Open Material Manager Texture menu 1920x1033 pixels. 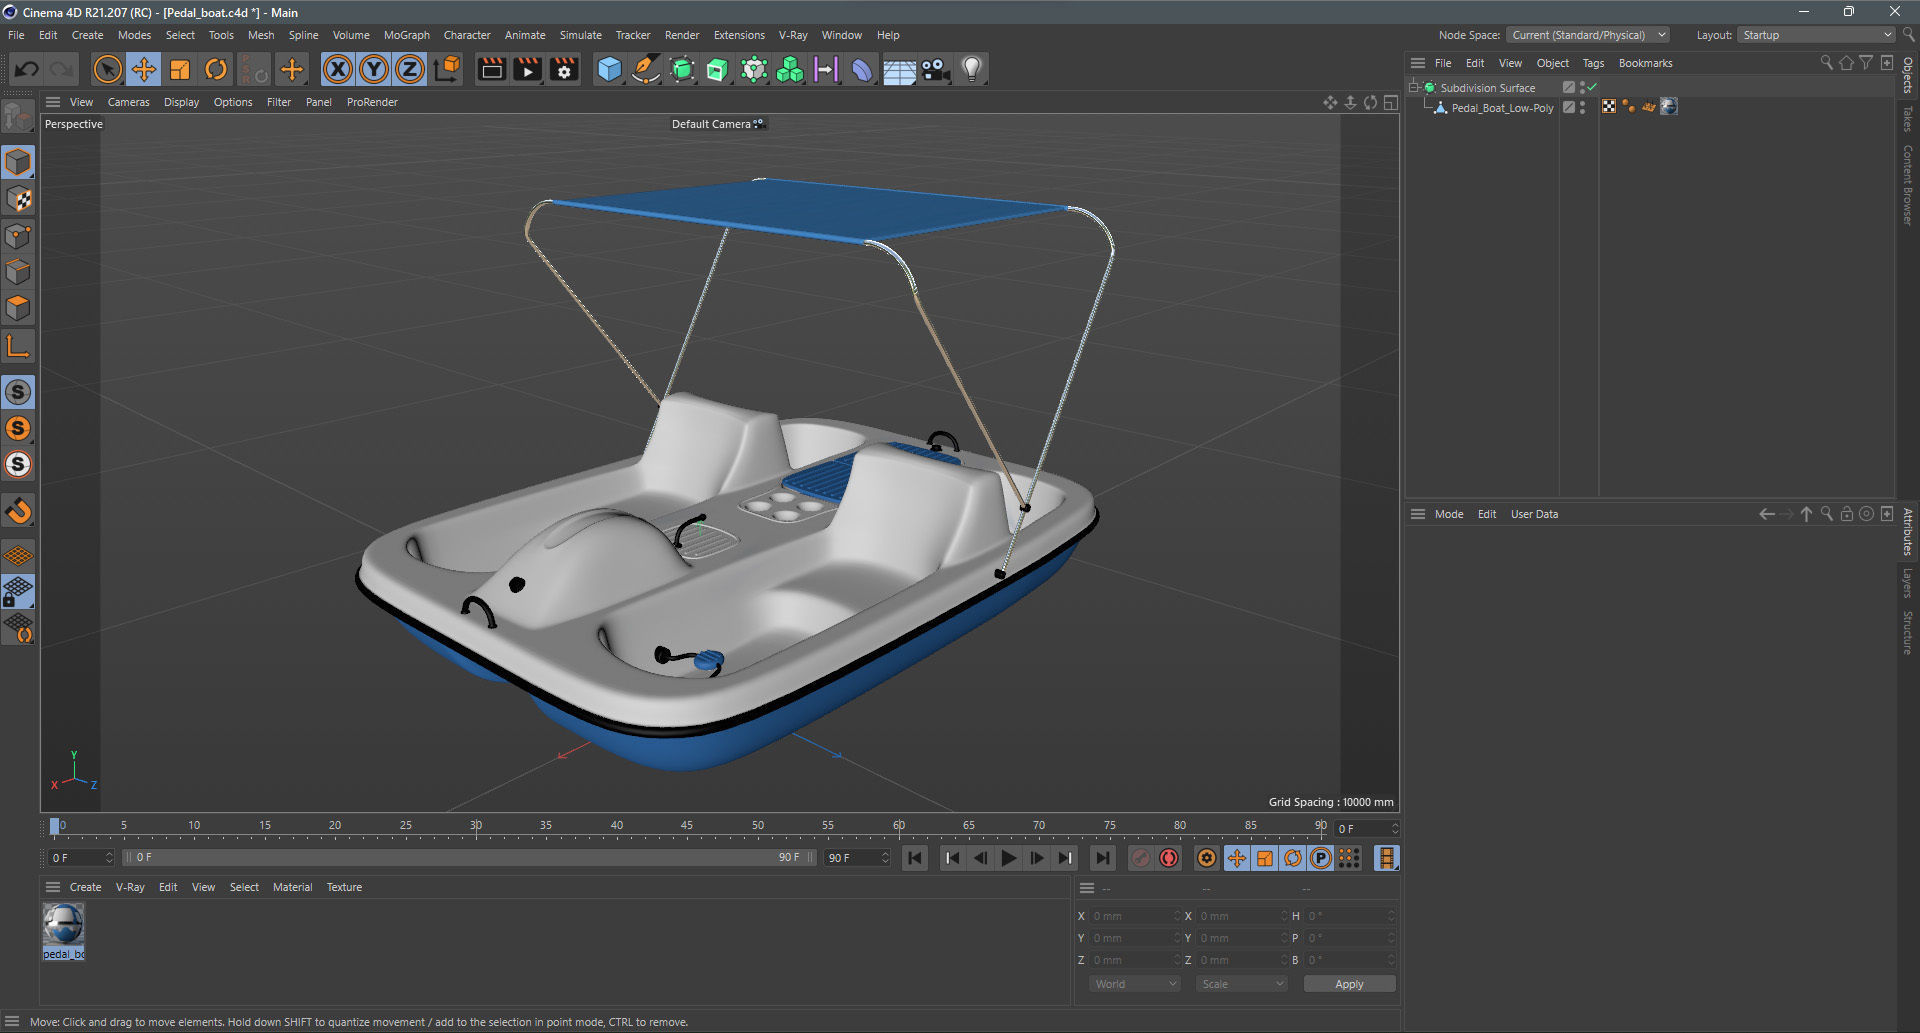tap(344, 887)
